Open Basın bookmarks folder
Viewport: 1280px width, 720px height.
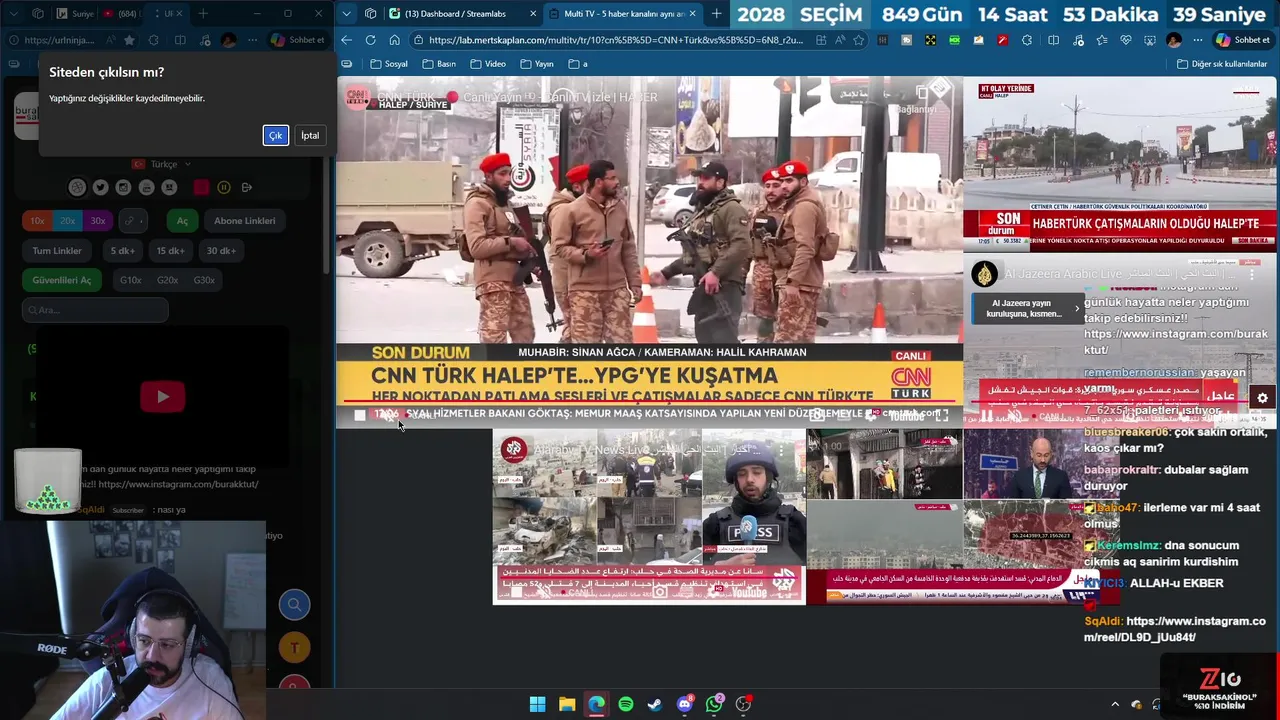tap(439, 64)
